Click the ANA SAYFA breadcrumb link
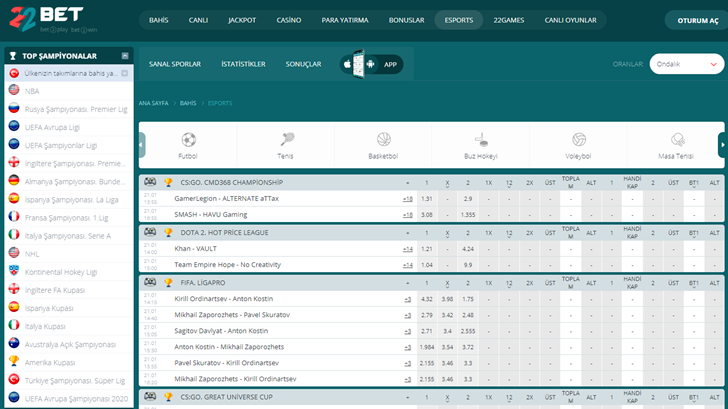 (153, 103)
